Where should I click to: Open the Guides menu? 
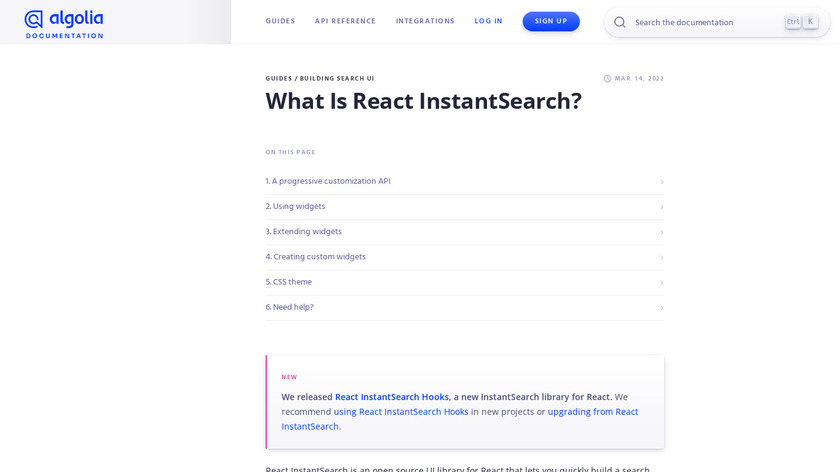[280, 21]
